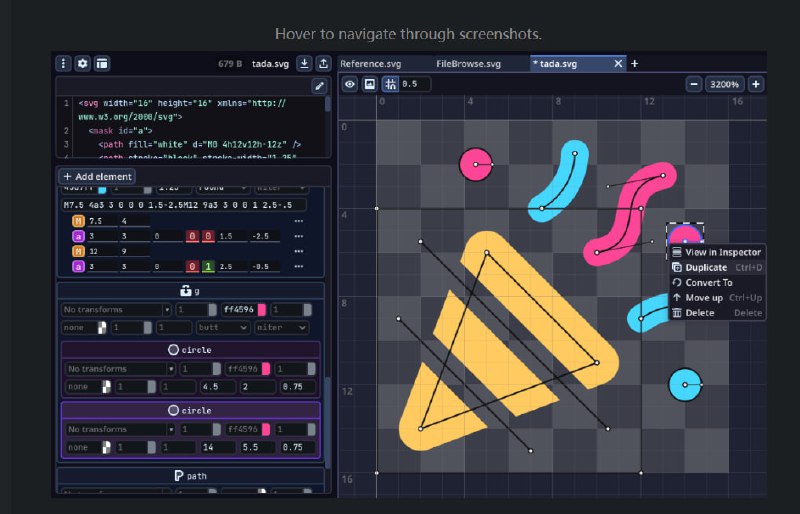
Task: Click the pencil edit icon above code editor
Action: point(319,86)
